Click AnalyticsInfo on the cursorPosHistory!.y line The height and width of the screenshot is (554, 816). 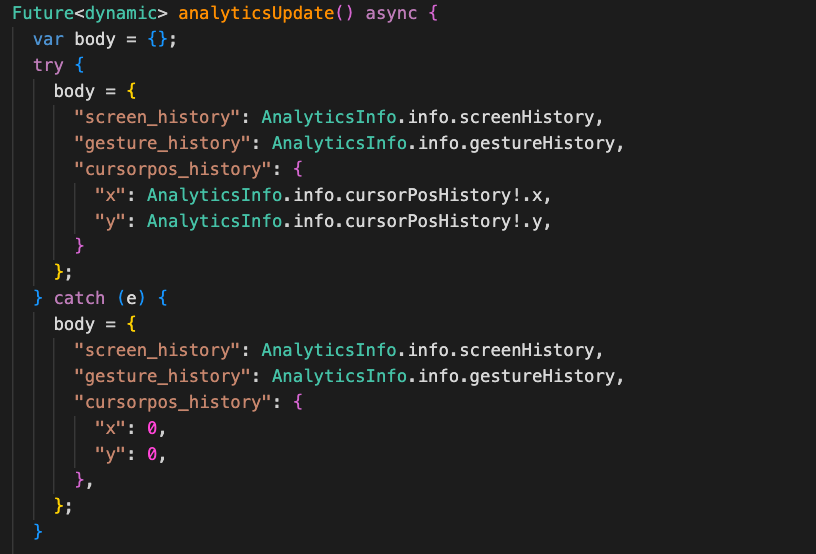[214, 221]
